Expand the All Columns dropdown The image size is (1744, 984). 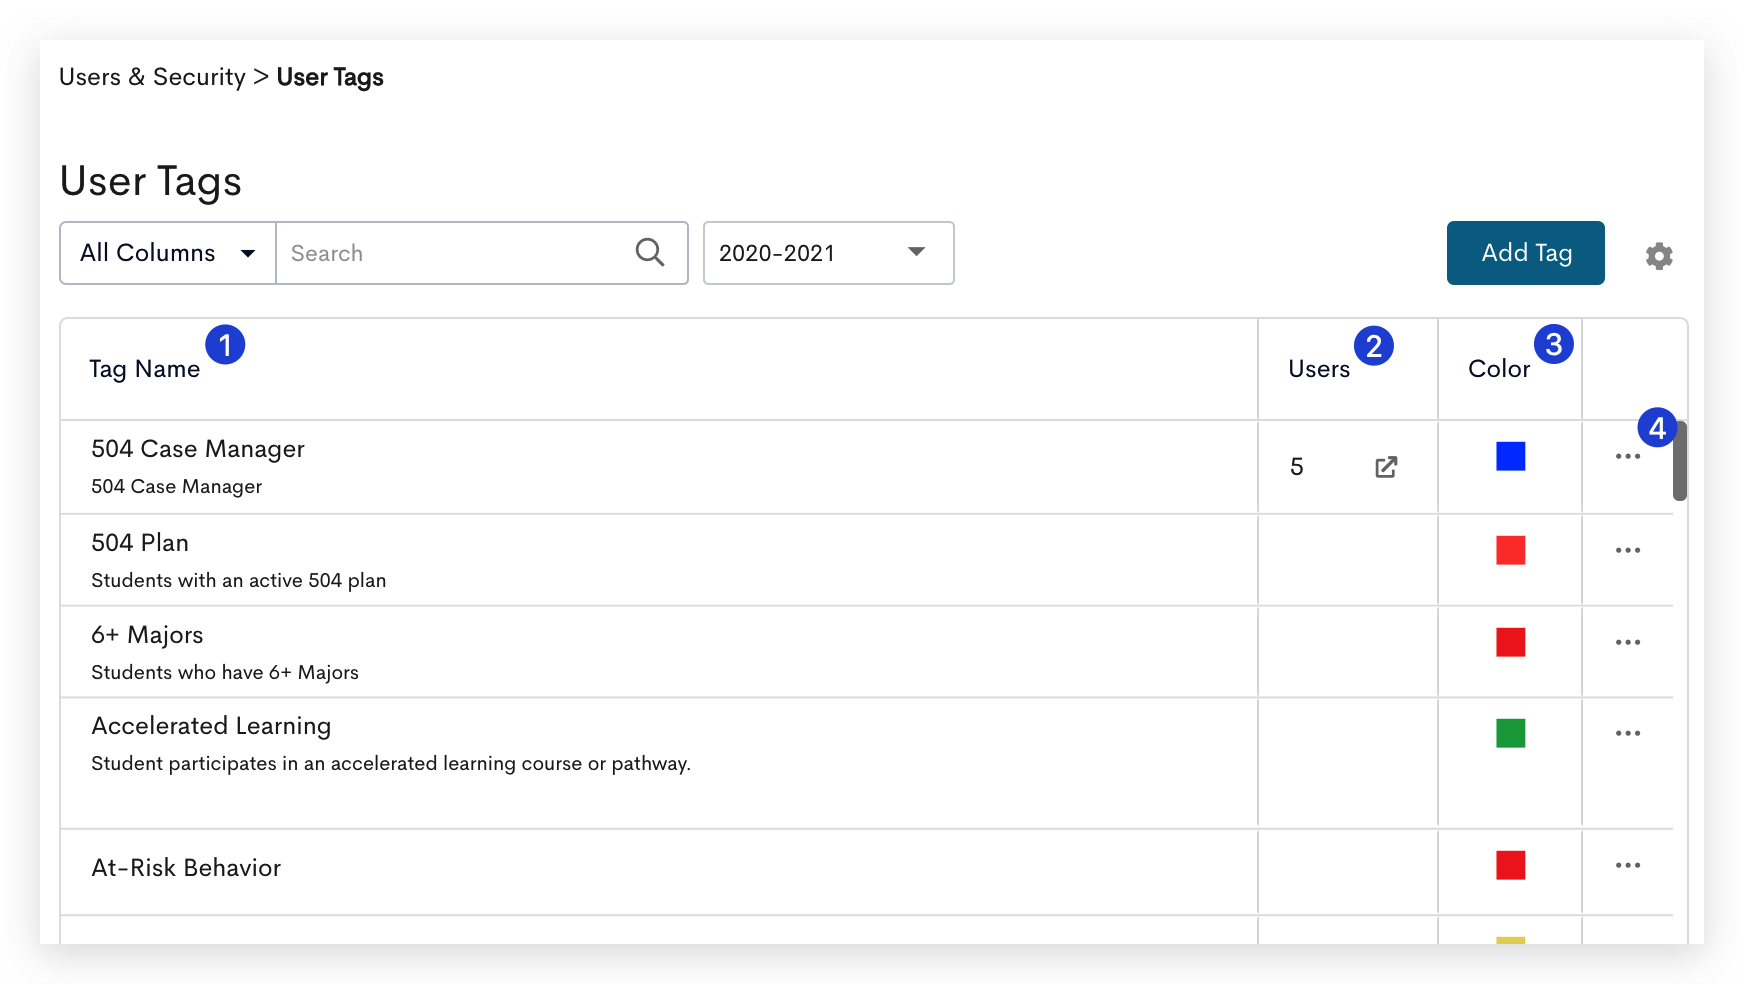coord(168,253)
